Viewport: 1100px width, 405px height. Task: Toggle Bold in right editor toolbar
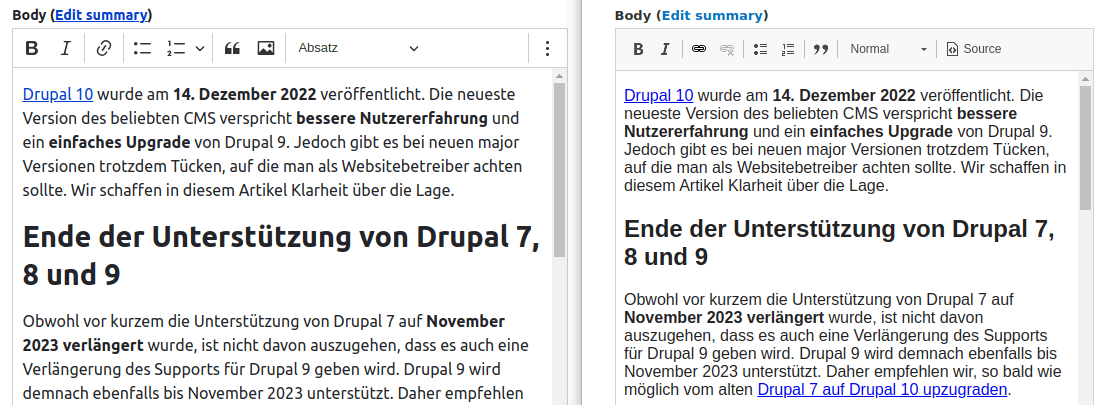[x=638, y=49]
